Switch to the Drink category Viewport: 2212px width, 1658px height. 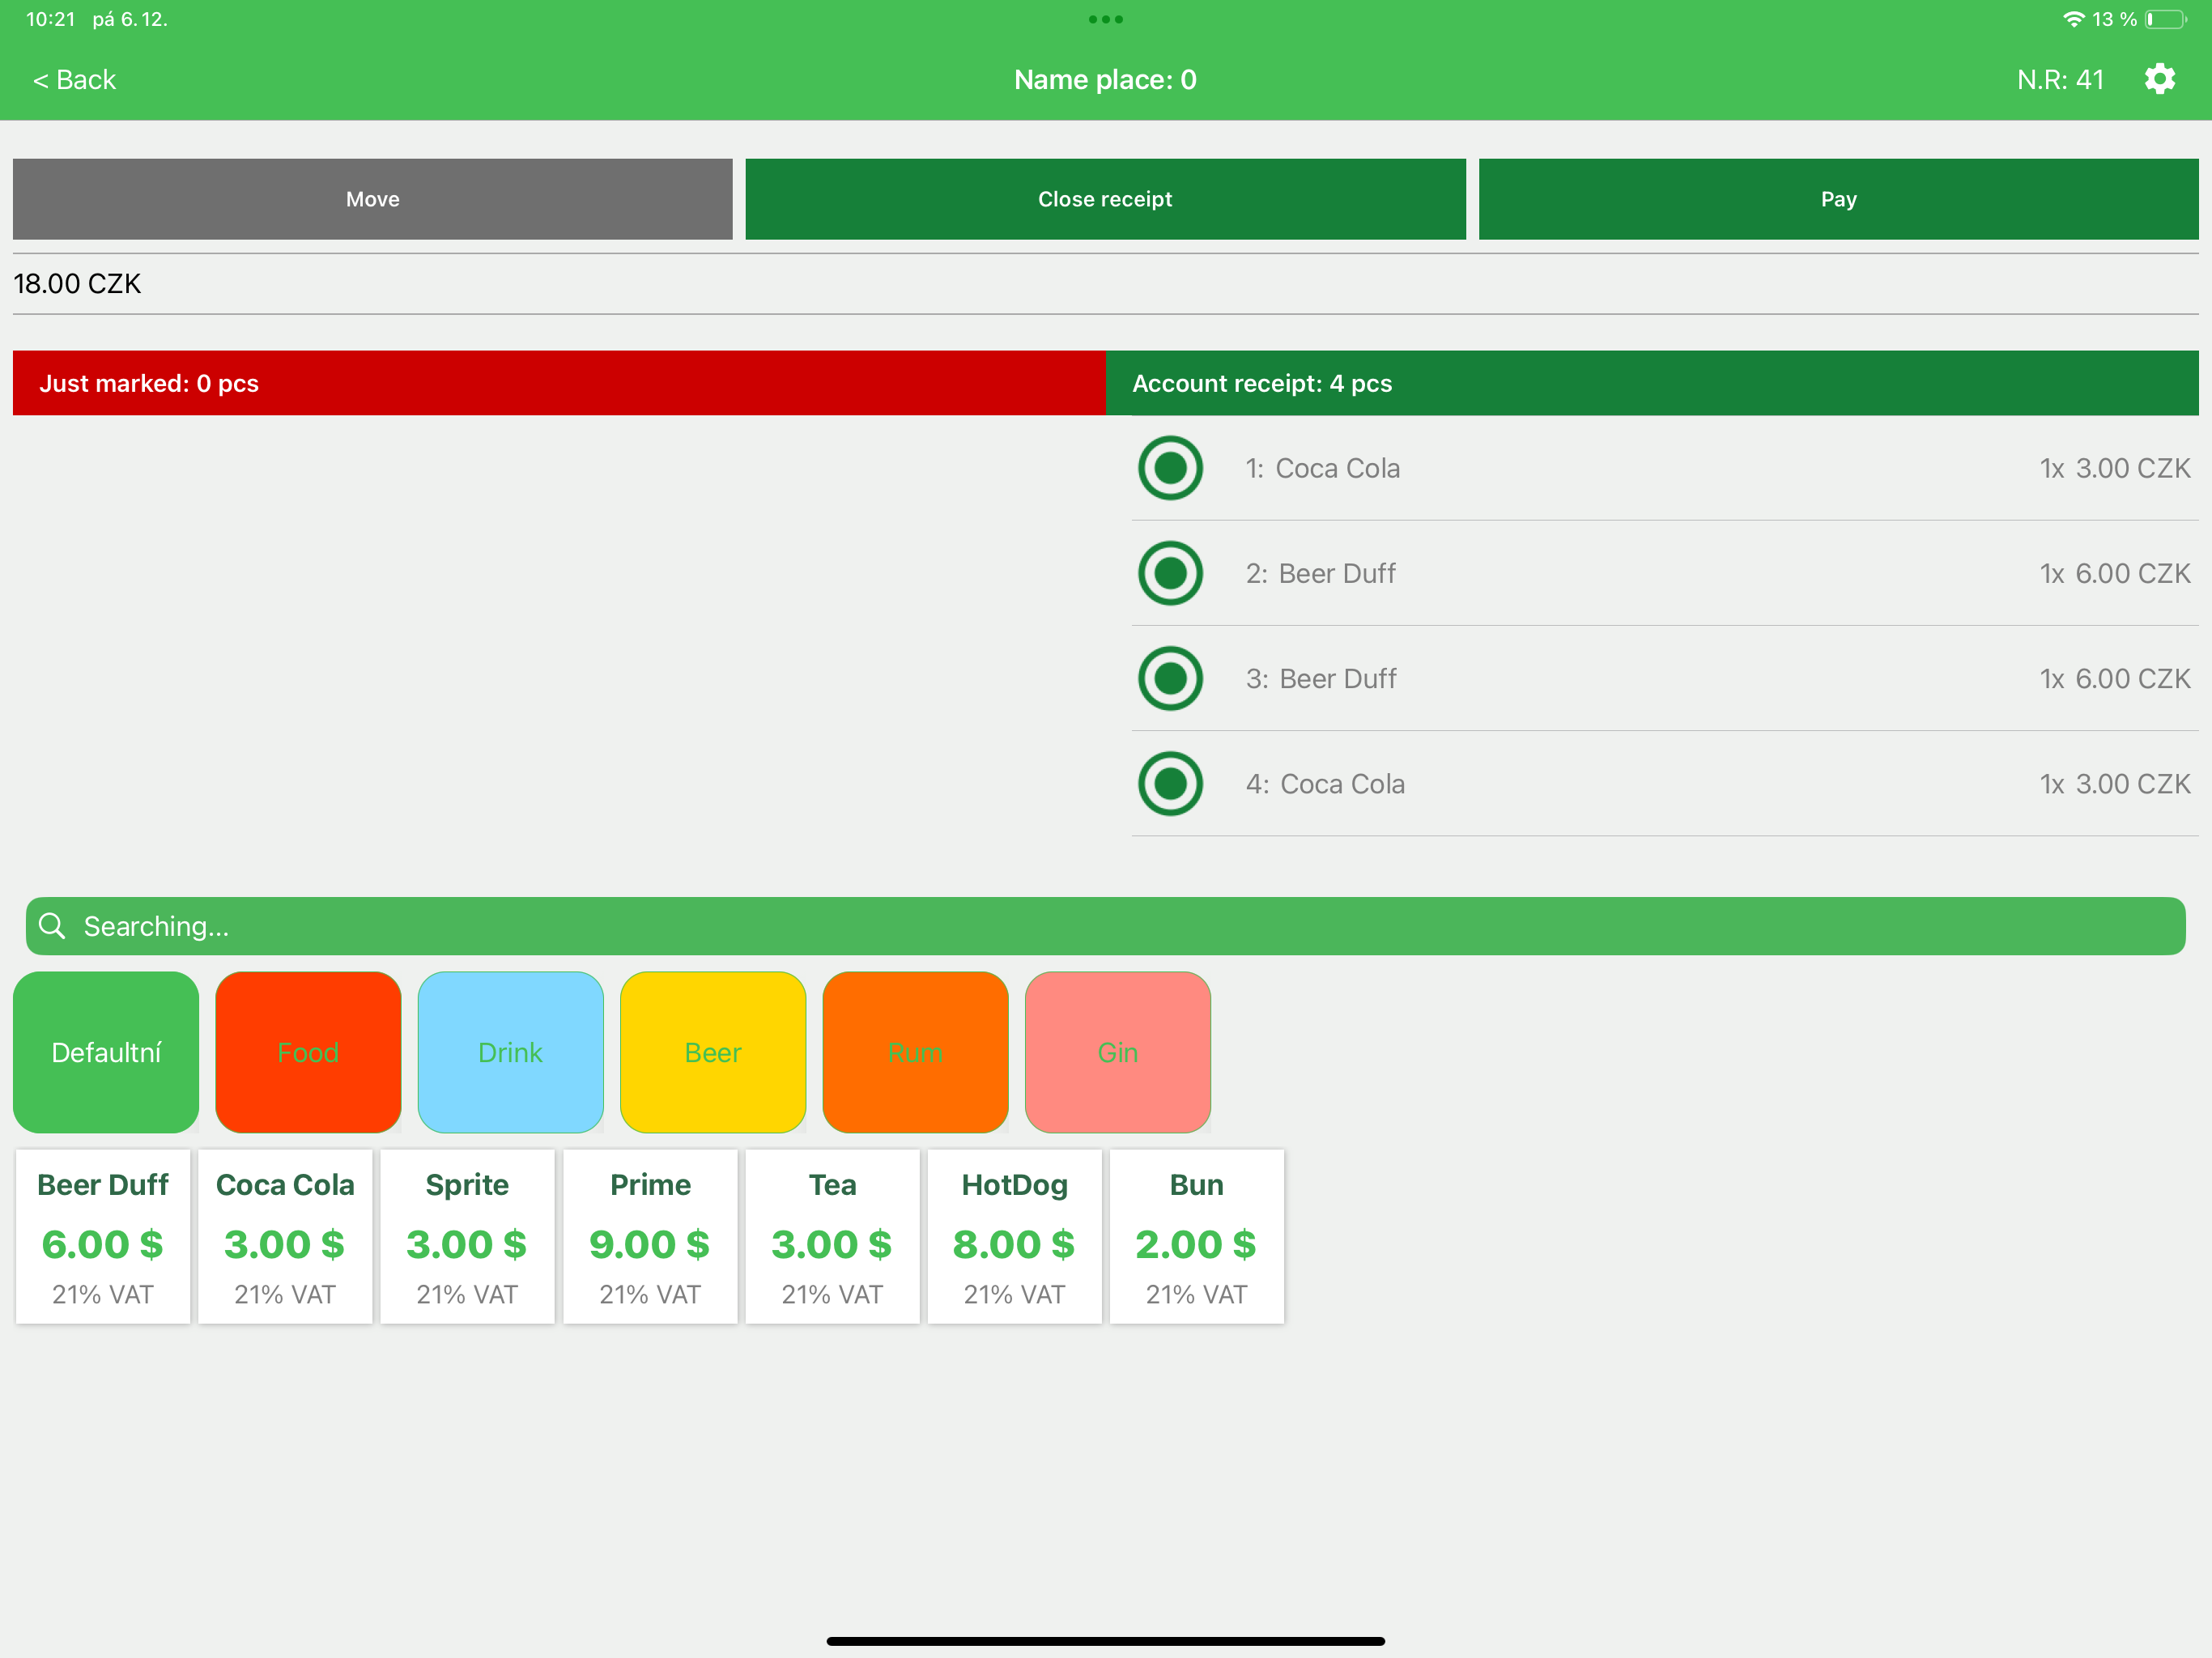[510, 1052]
